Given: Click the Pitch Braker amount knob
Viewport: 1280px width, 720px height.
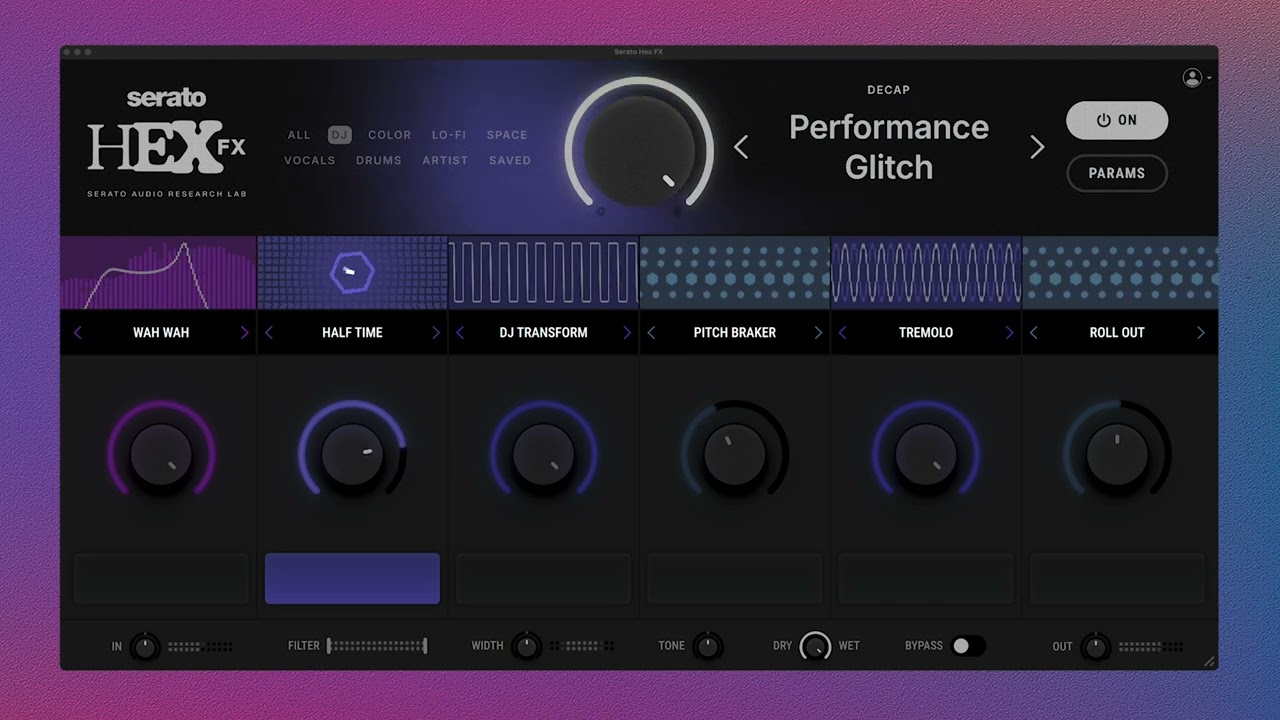Looking at the screenshot, I should pos(735,454).
